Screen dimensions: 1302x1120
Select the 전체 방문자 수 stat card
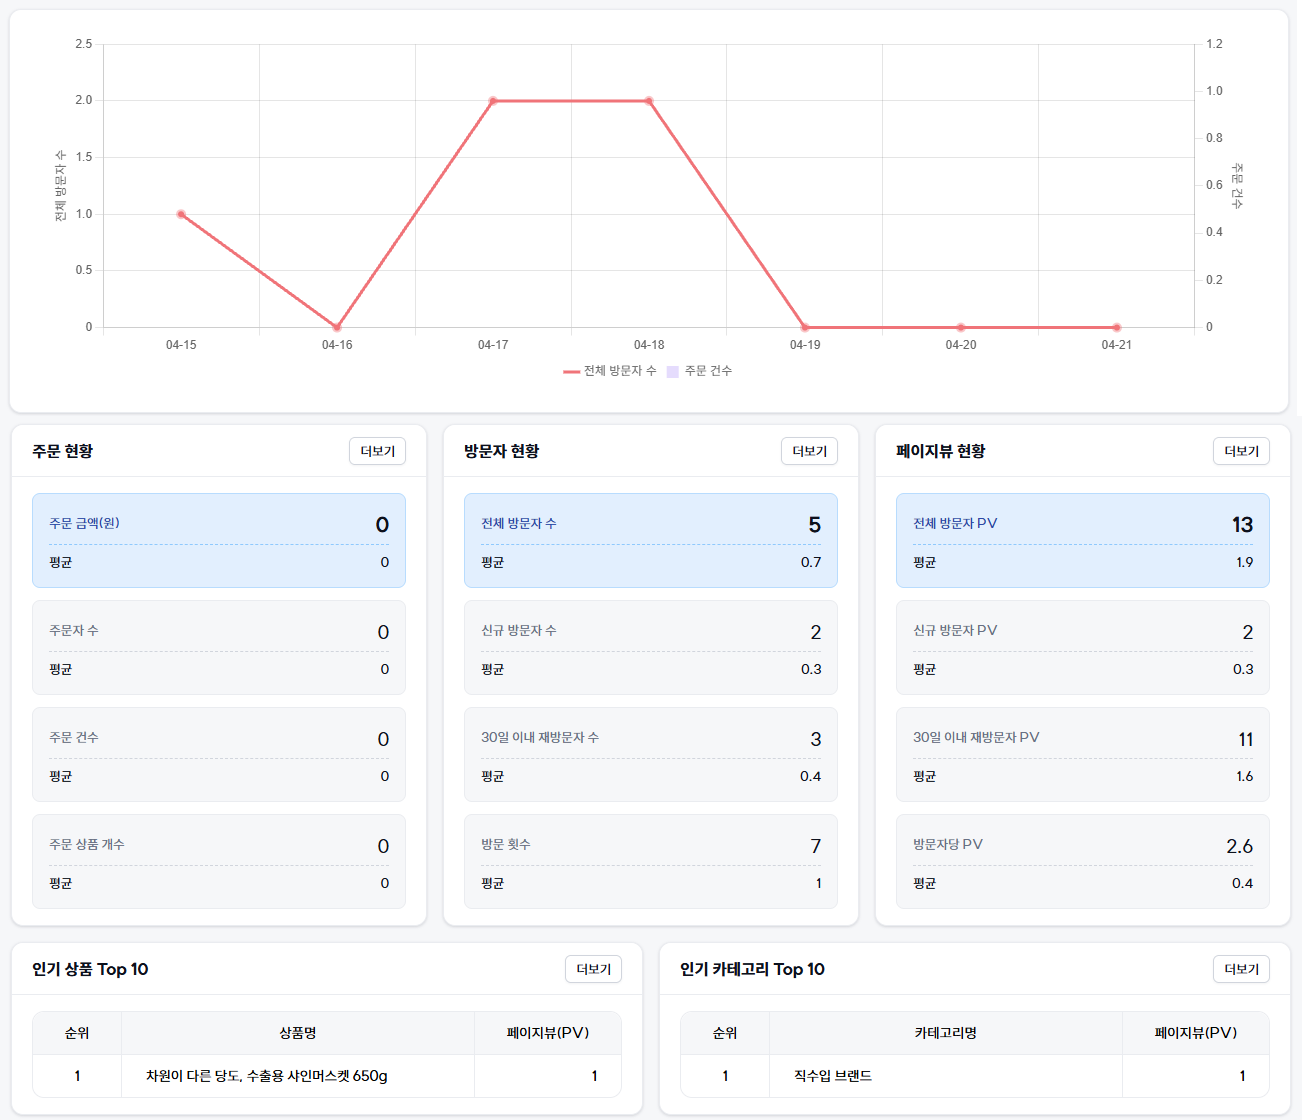[x=651, y=540]
